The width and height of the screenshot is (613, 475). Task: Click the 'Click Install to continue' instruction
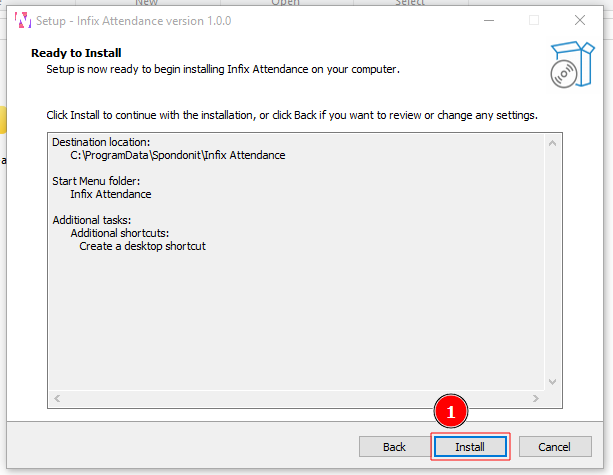(x=292, y=115)
